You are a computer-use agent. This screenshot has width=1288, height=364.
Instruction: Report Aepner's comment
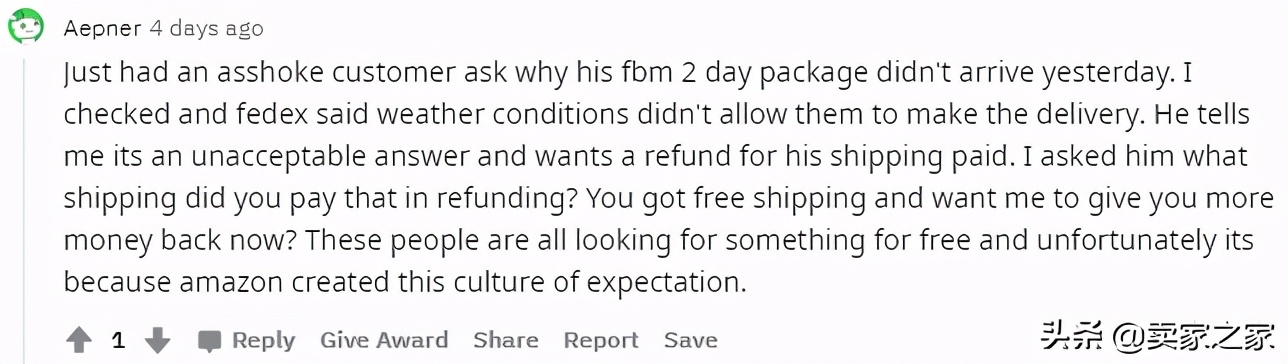click(x=601, y=340)
